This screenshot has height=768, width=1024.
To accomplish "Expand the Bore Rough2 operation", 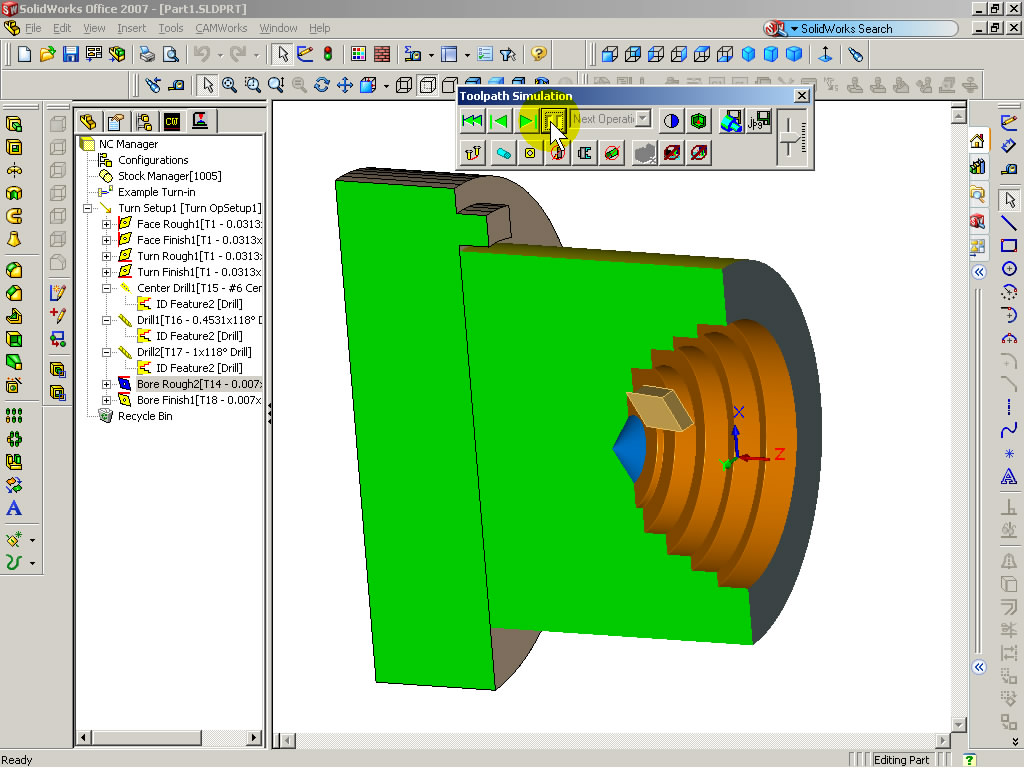I will 106,384.
